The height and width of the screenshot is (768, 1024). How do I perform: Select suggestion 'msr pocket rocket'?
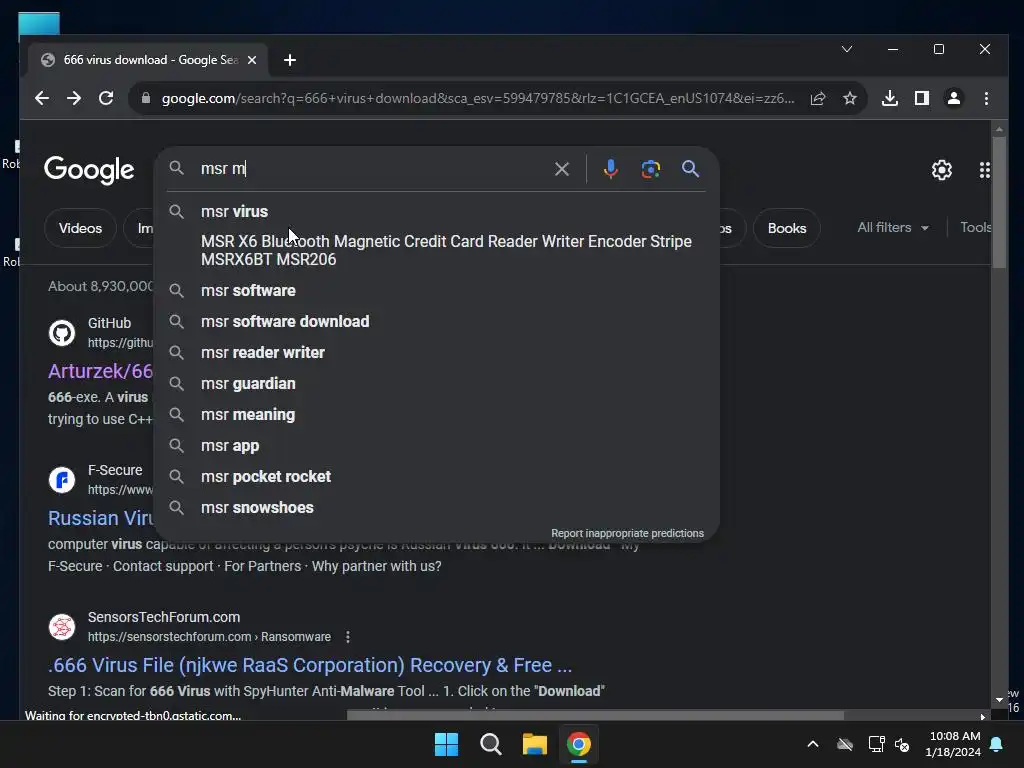click(436, 477)
